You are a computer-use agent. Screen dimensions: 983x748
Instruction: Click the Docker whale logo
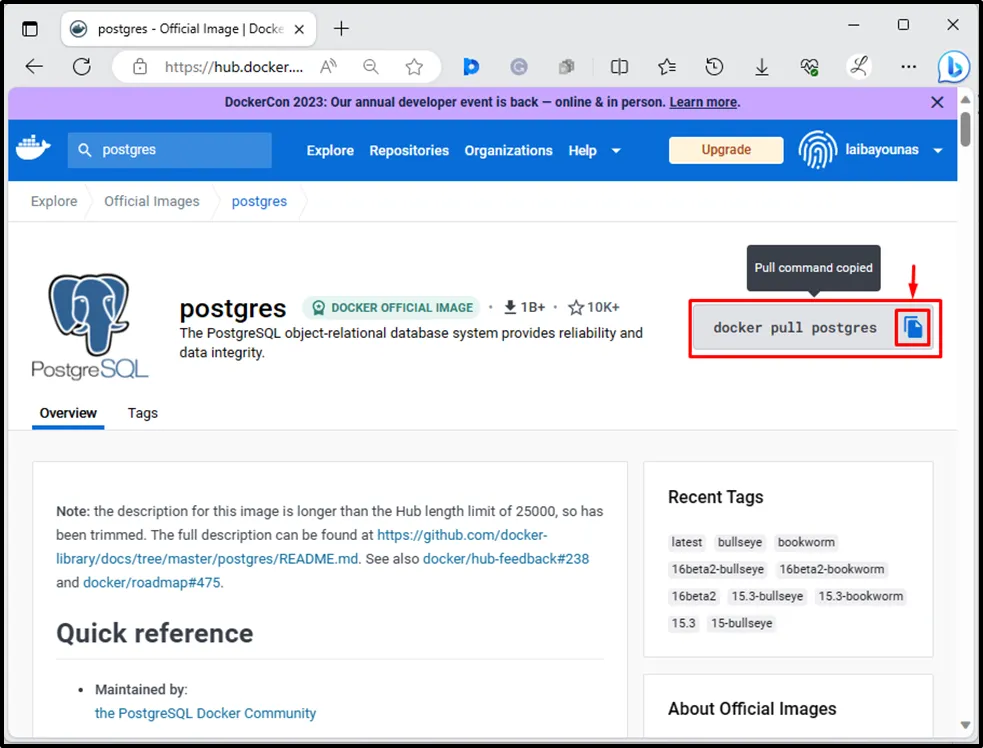[x=33, y=150]
